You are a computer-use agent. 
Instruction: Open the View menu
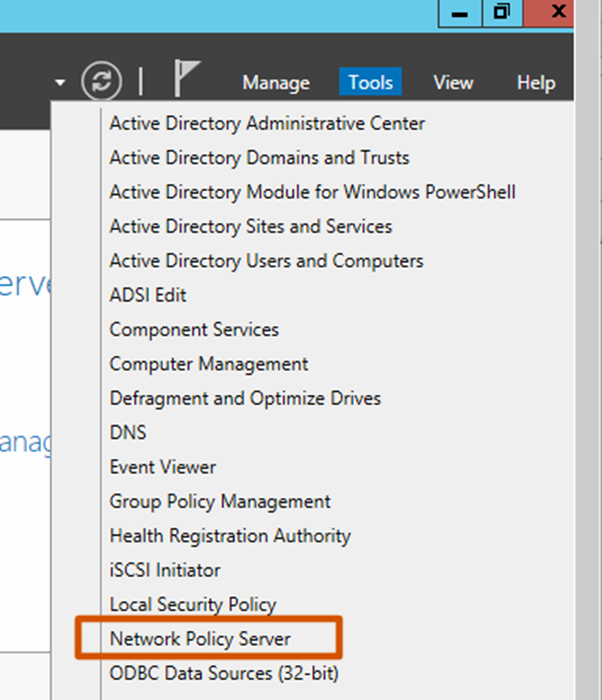(452, 83)
